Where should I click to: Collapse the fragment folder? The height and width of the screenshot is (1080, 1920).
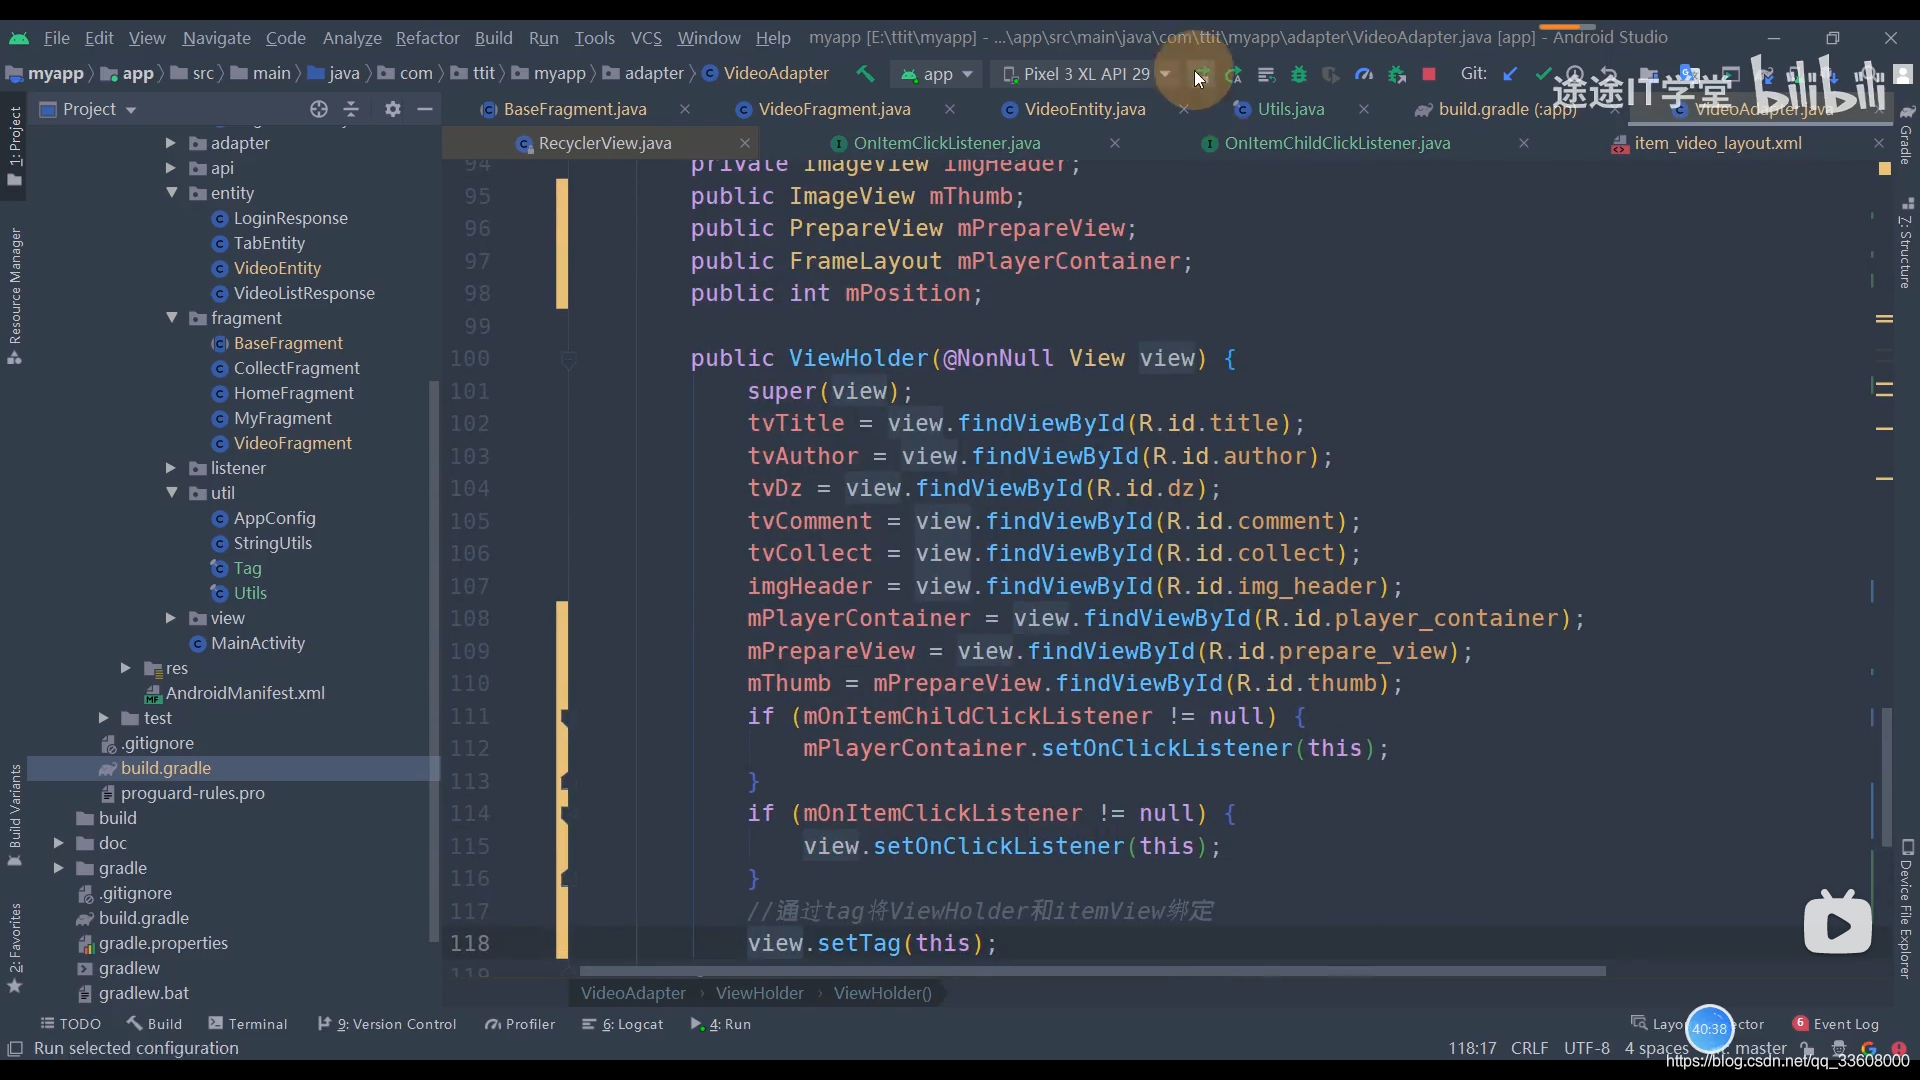pos(171,318)
